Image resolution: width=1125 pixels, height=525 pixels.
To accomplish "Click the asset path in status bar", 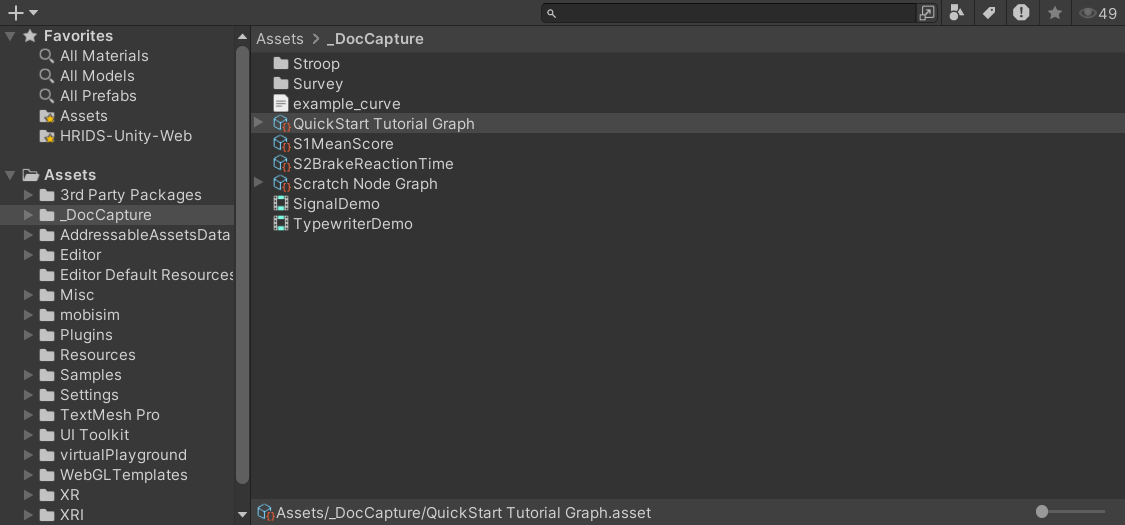I will click(463, 514).
